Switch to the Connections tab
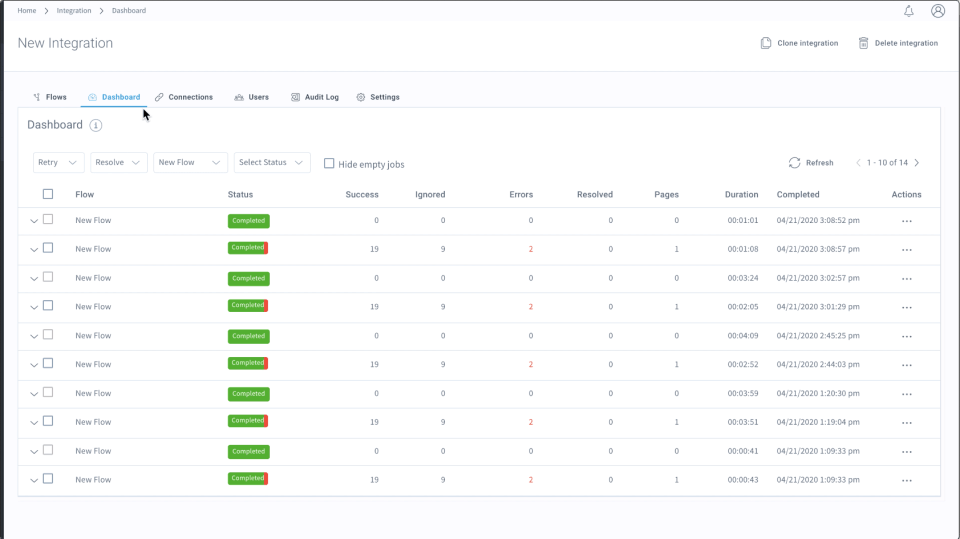This screenshot has width=960, height=539. pos(184,97)
